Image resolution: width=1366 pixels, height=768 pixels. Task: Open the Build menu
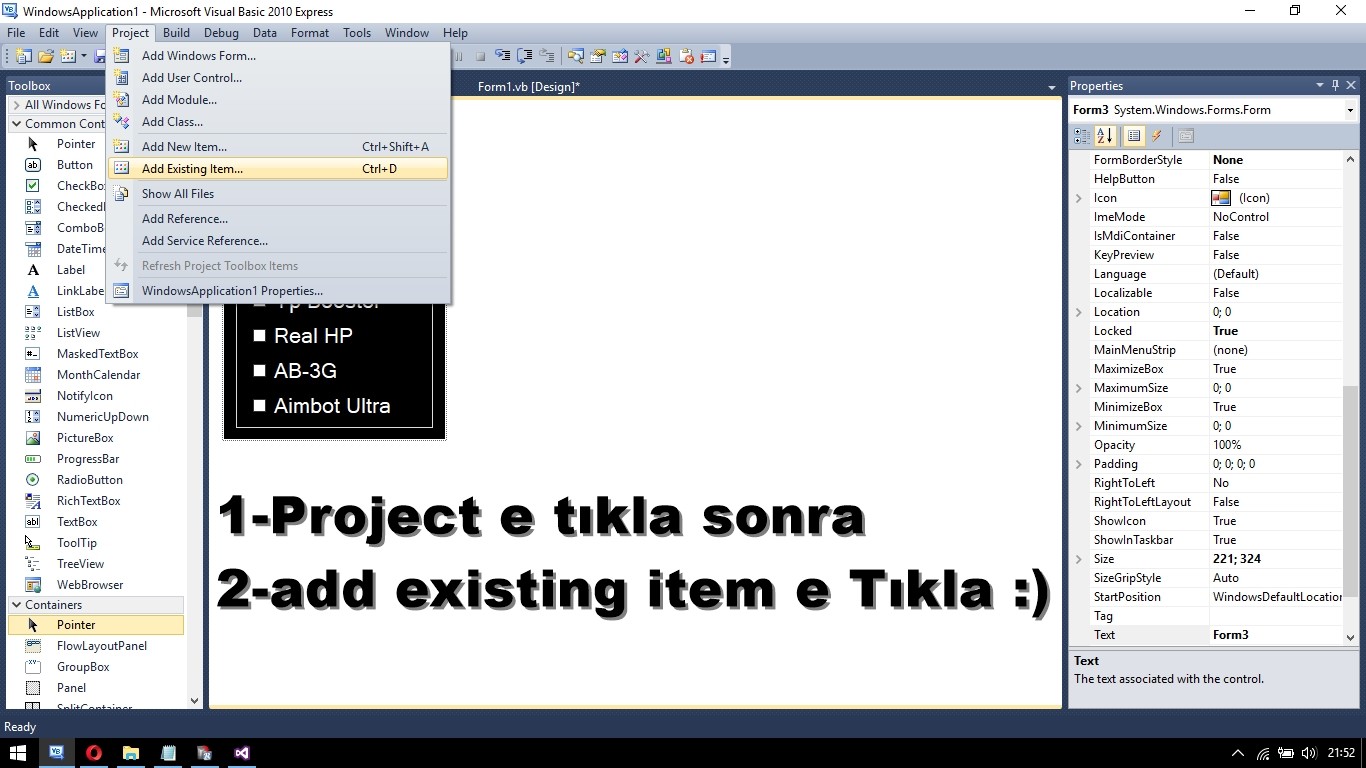(176, 33)
